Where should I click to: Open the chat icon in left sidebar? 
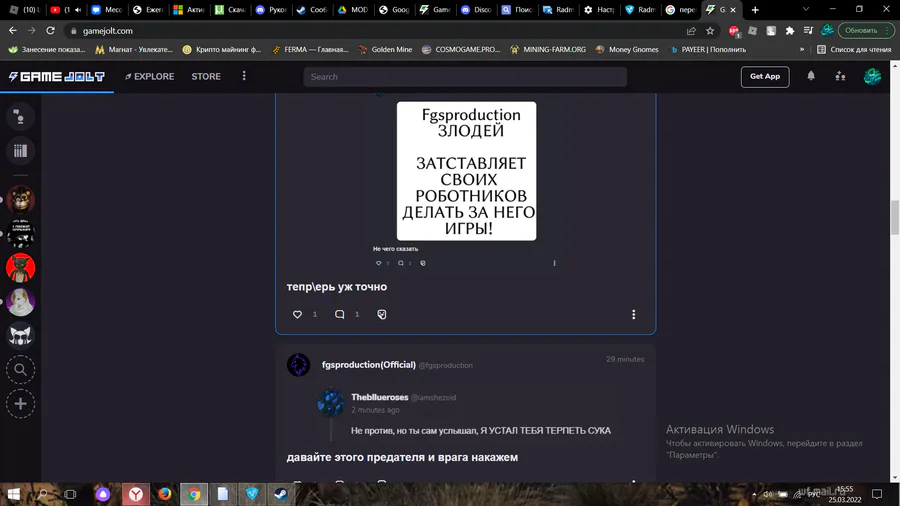20,117
